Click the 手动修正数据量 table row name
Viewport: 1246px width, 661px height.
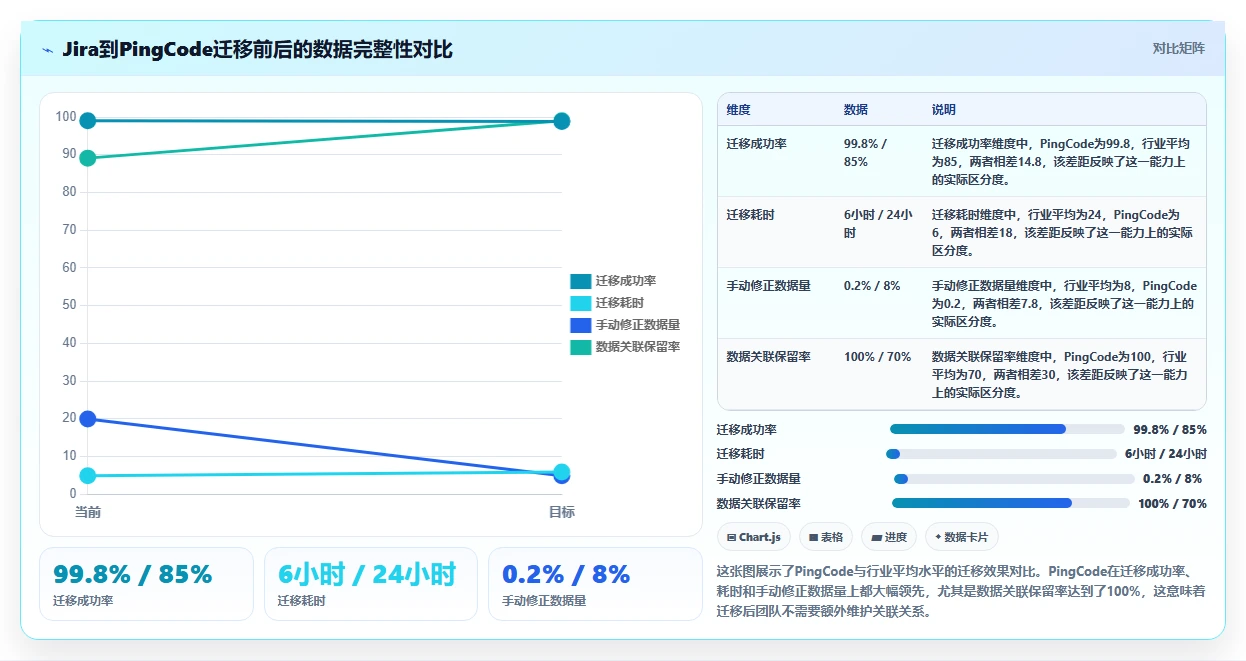click(x=768, y=286)
